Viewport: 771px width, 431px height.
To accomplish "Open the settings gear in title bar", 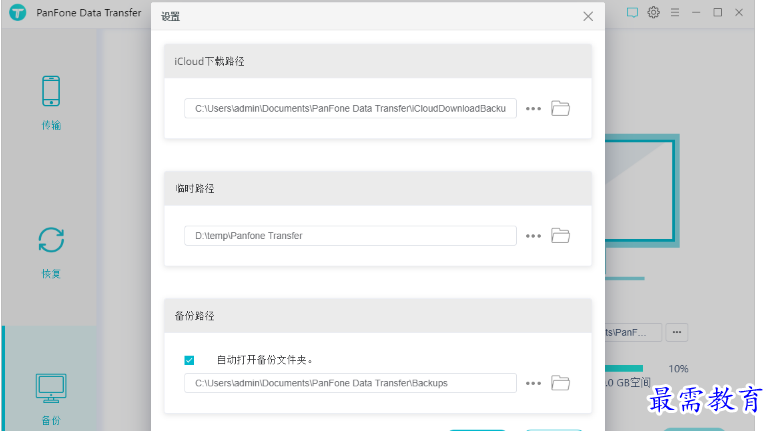I will 653,12.
